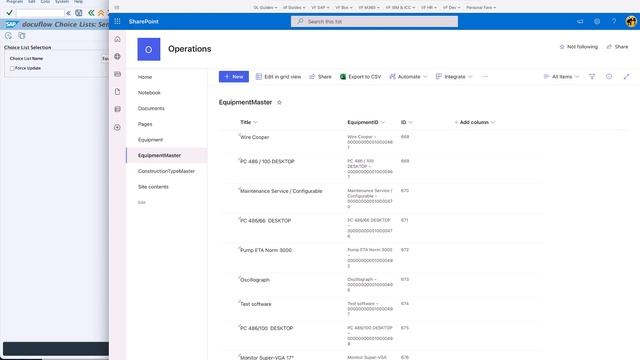640x360 pixels.
Task: Click the orange exit up-arrow icon in SAP
Action: (101, 13)
